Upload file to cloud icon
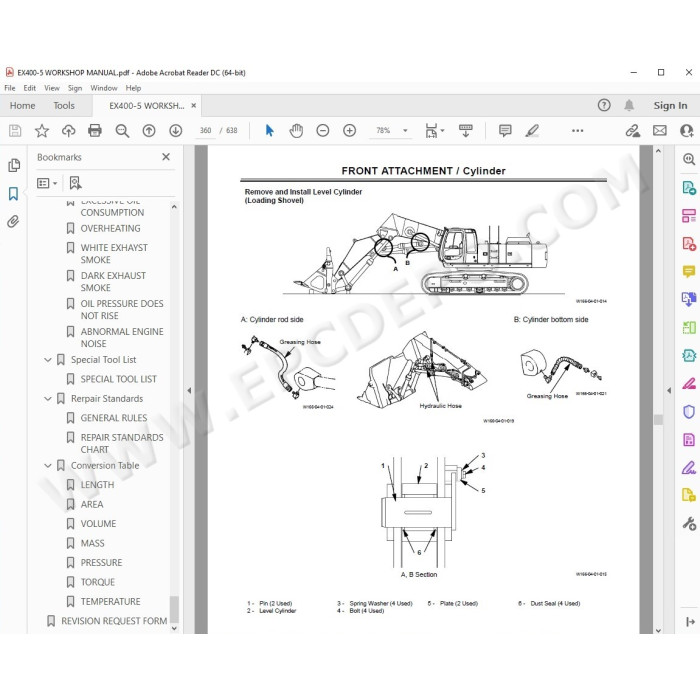700x700 pixels. coord(68,130)
